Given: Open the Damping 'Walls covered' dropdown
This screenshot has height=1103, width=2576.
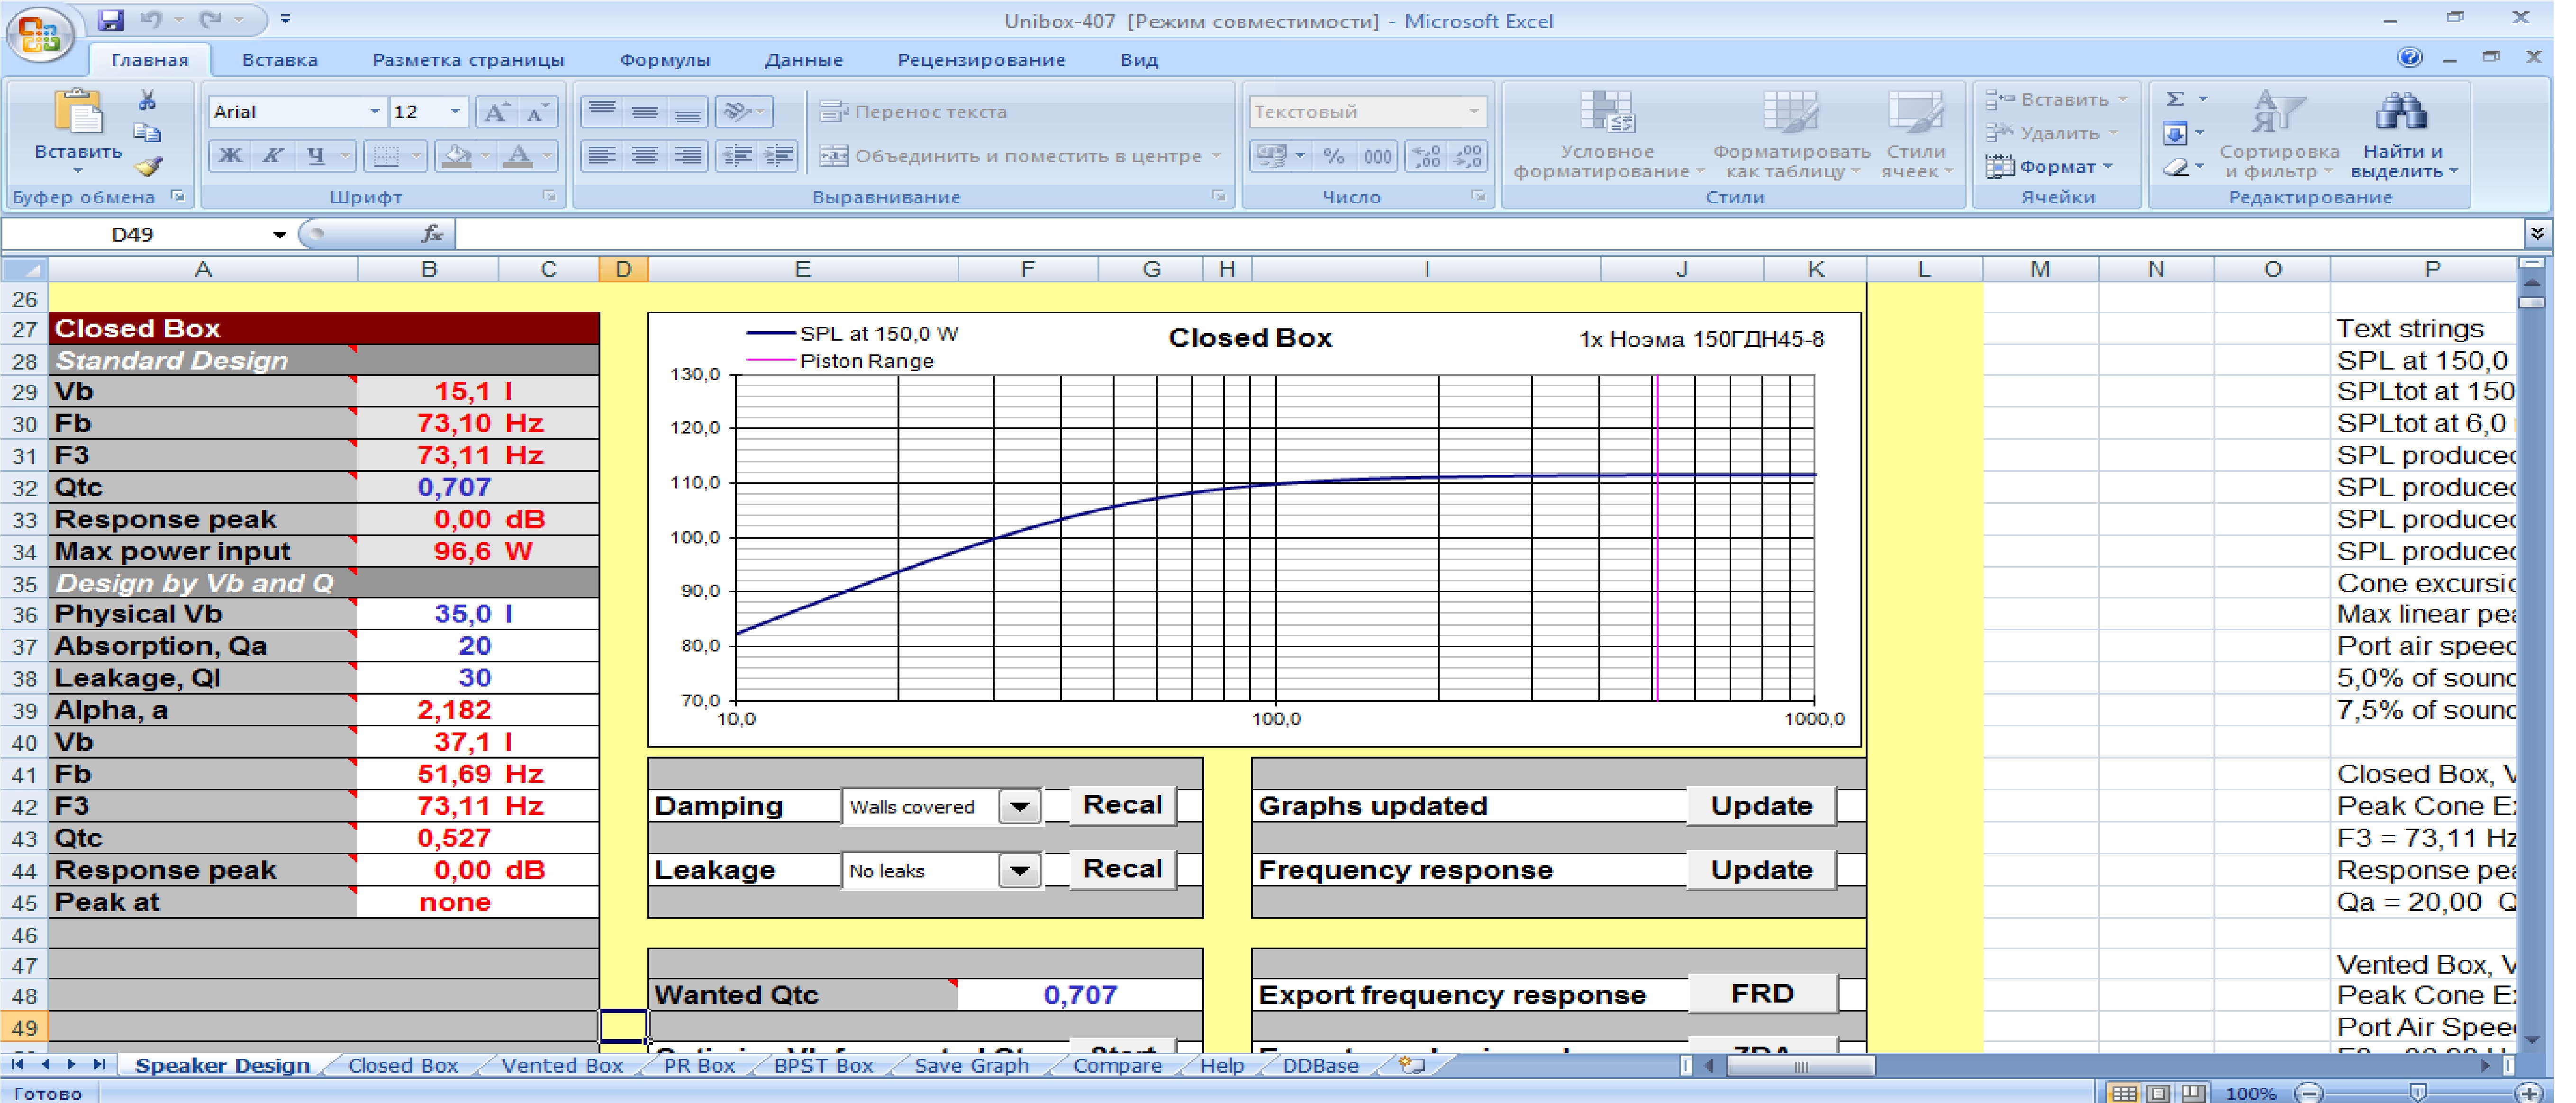Looking at the screenshot, I should (1019, 807).
